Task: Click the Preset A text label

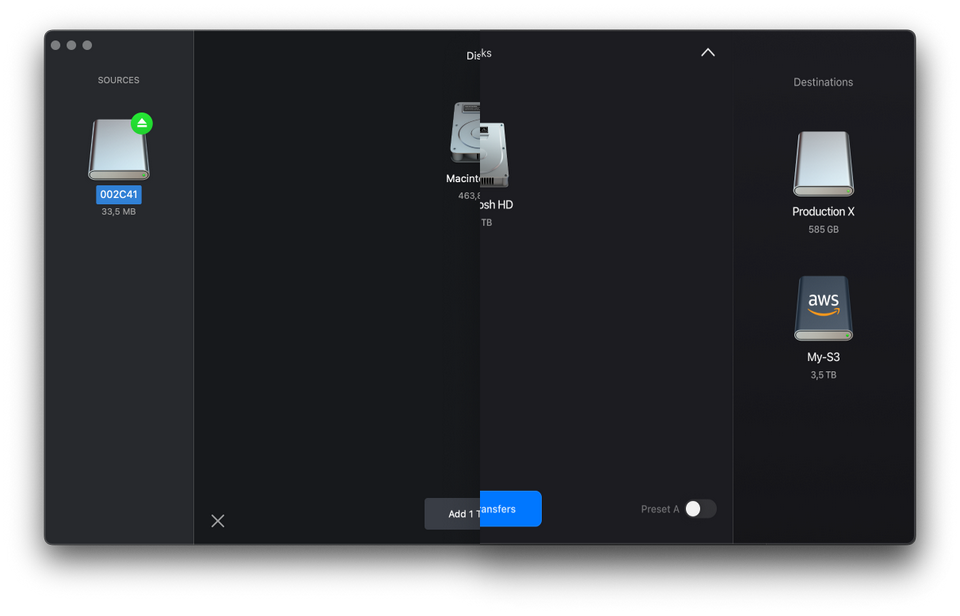Action: 659,509
